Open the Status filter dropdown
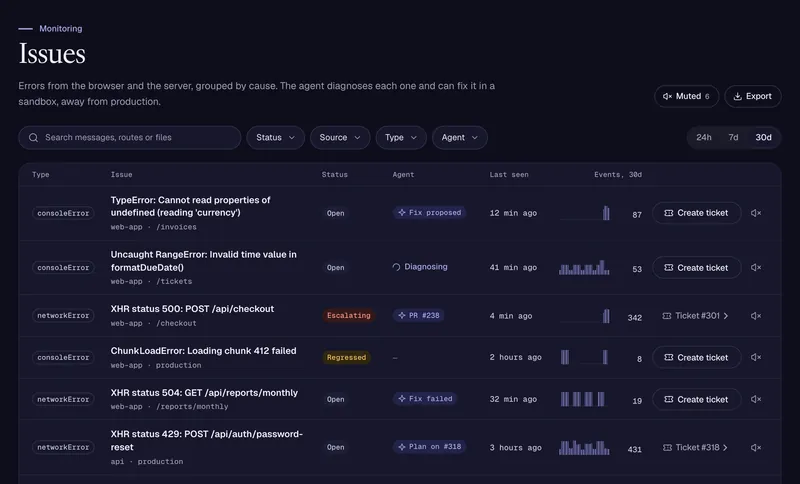Screen dimensions: 800x484 (276, 138)
